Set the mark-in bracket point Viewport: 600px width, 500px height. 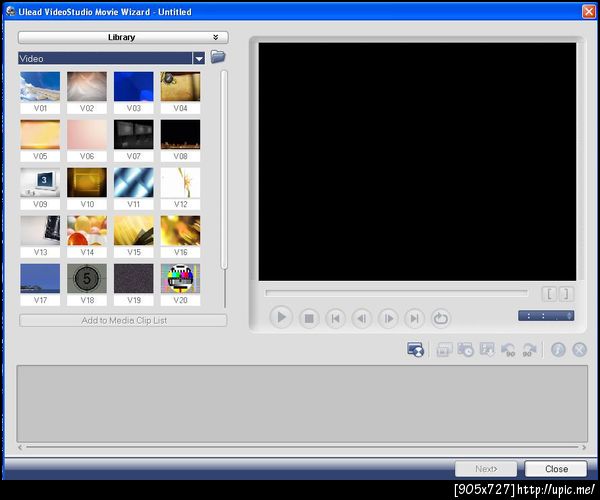[549, 294]
